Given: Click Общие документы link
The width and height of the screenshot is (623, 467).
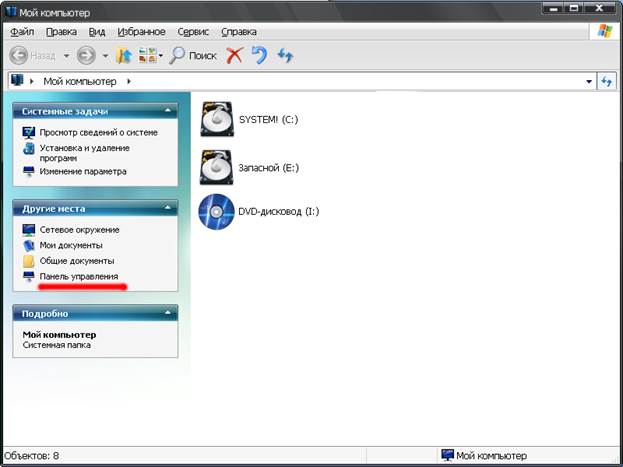Looking at the screenshot, I should pyautogui.click(x=77, y=261).
